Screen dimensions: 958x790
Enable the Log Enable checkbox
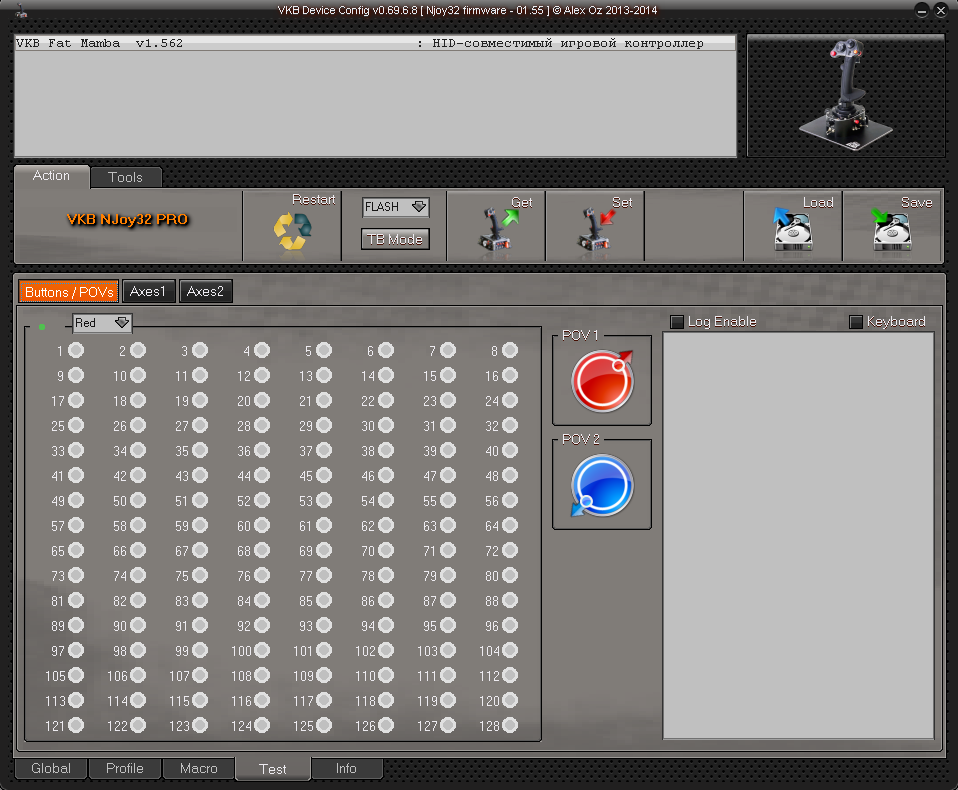[677, 322]
